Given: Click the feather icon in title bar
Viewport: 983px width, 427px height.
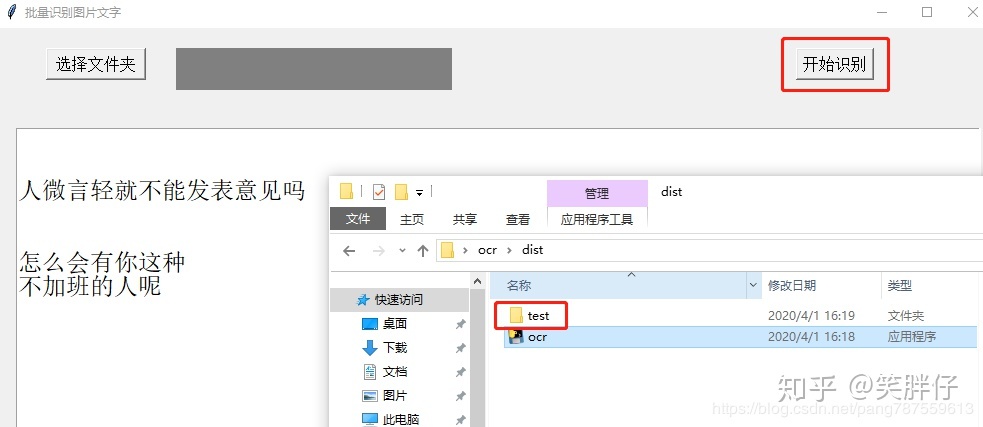Looking at the screenshot, I should (x=11, y=12).
